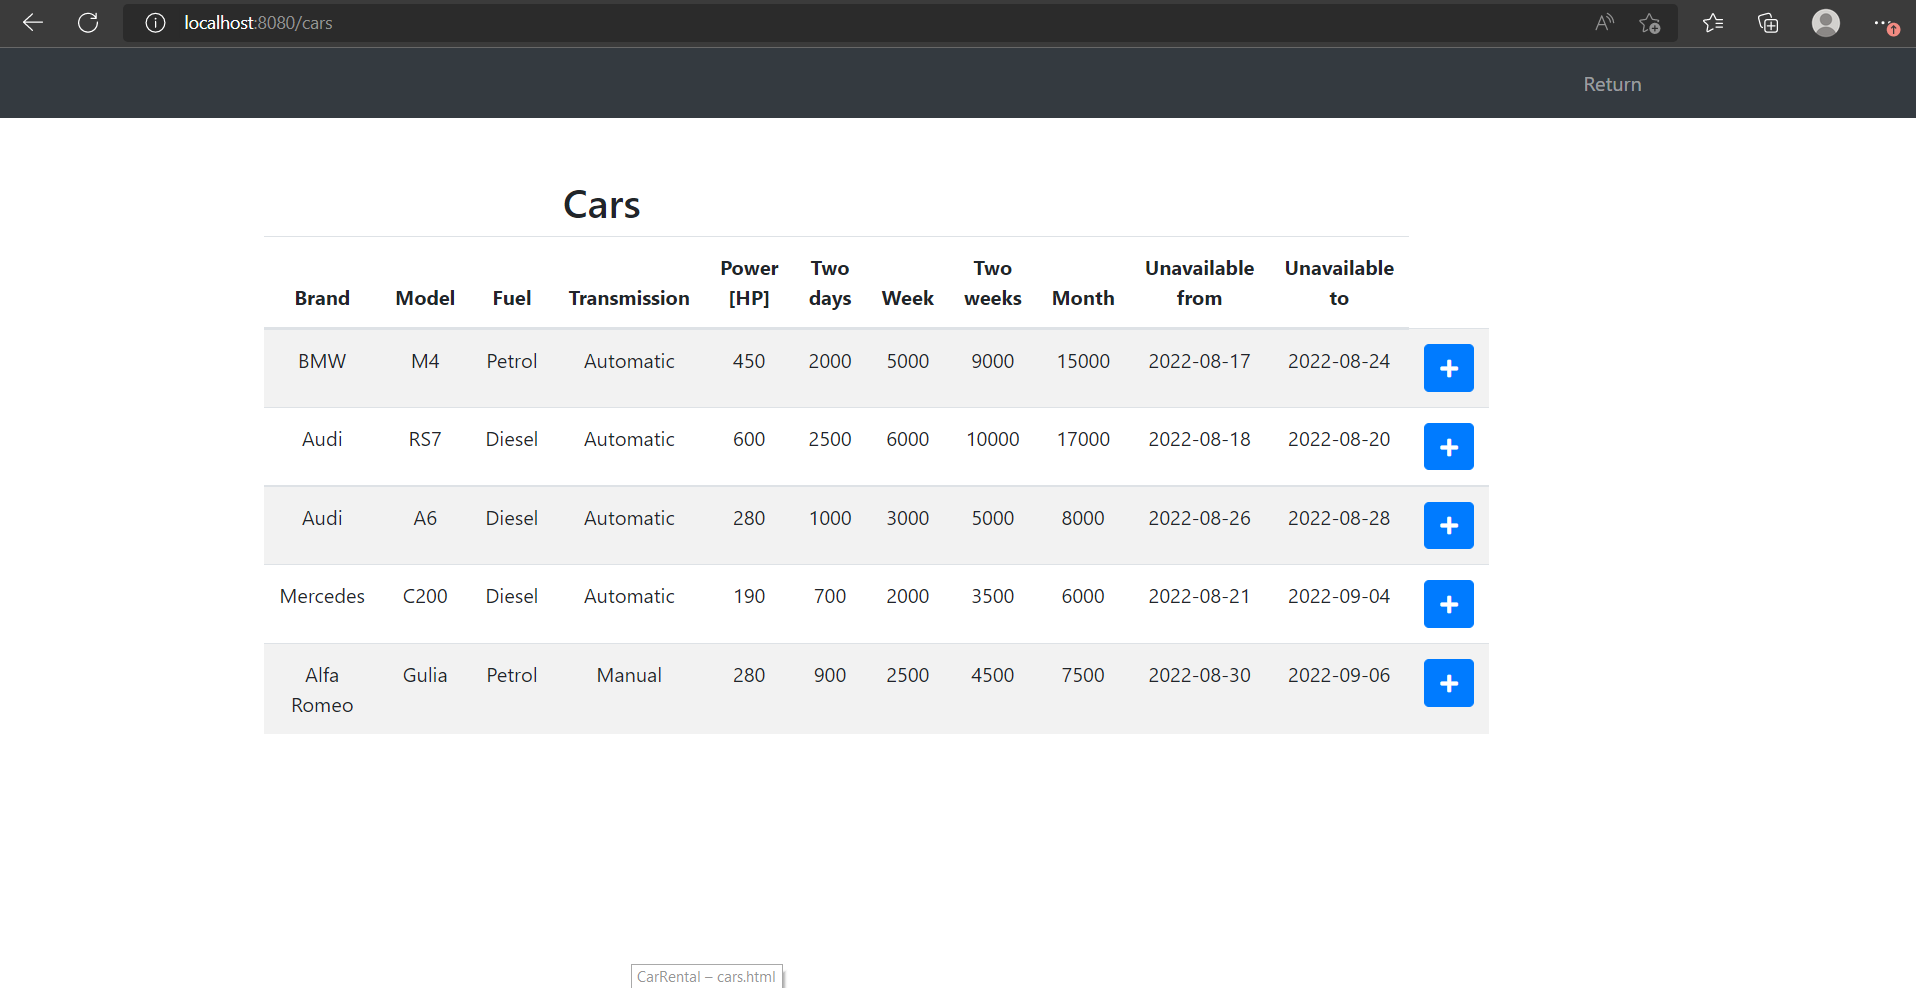Add the BMW M4 with the plus button
This screenshot has height=988, width=1916.
pyautogui.click(x=1448, y=368)
